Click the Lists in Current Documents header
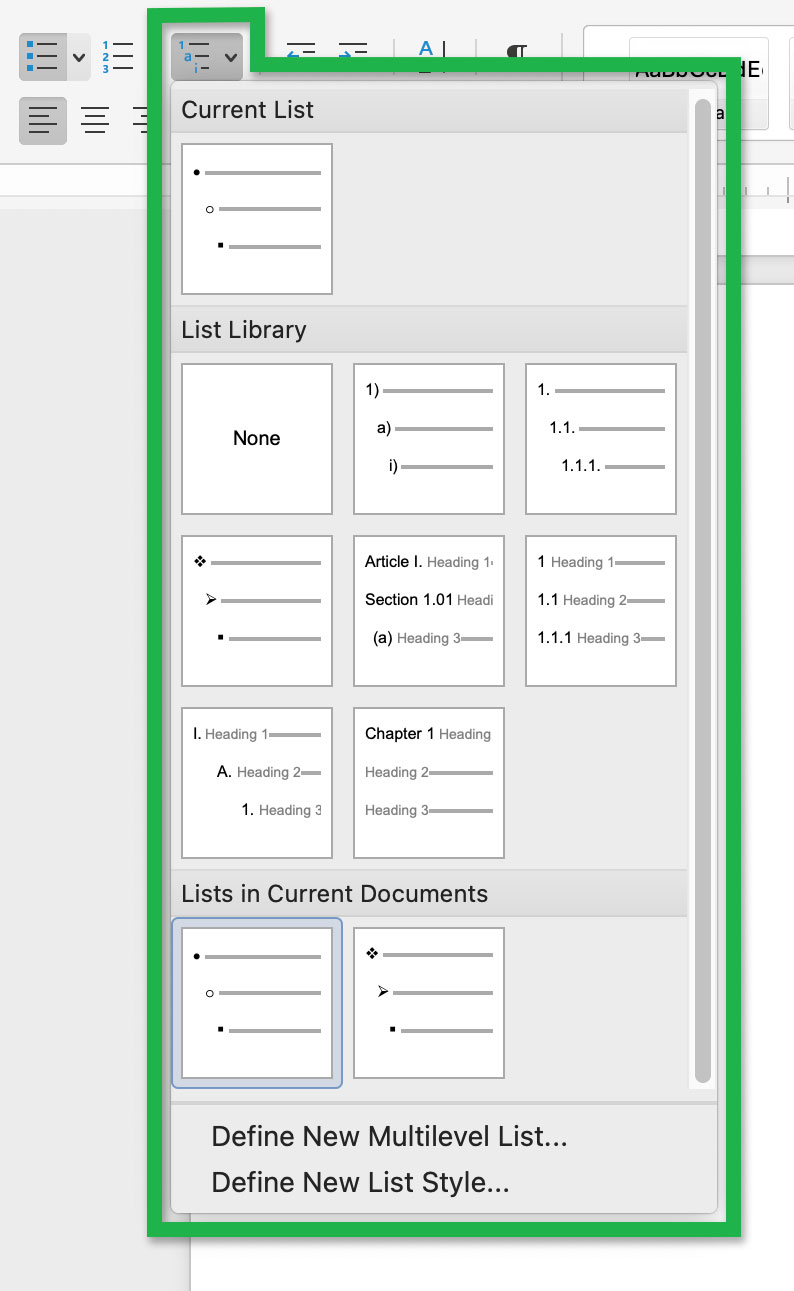 tap(430, 894)
